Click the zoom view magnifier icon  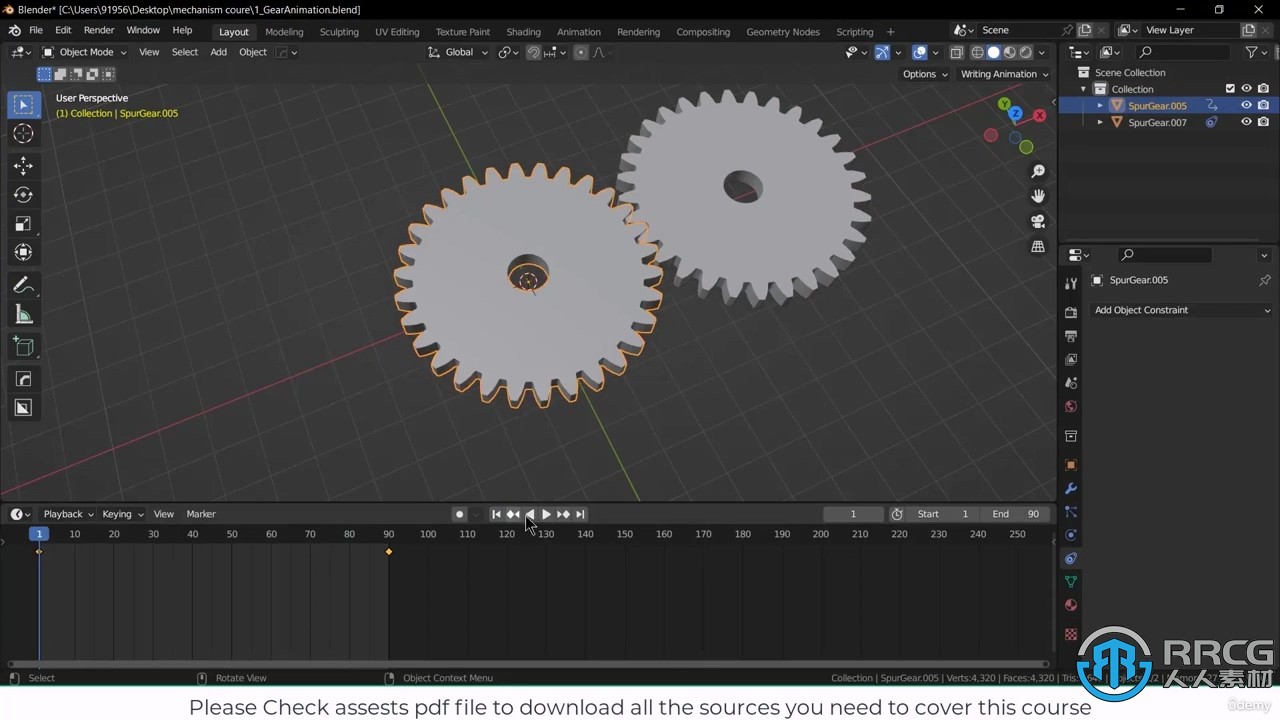click(x=1038, y=172)
